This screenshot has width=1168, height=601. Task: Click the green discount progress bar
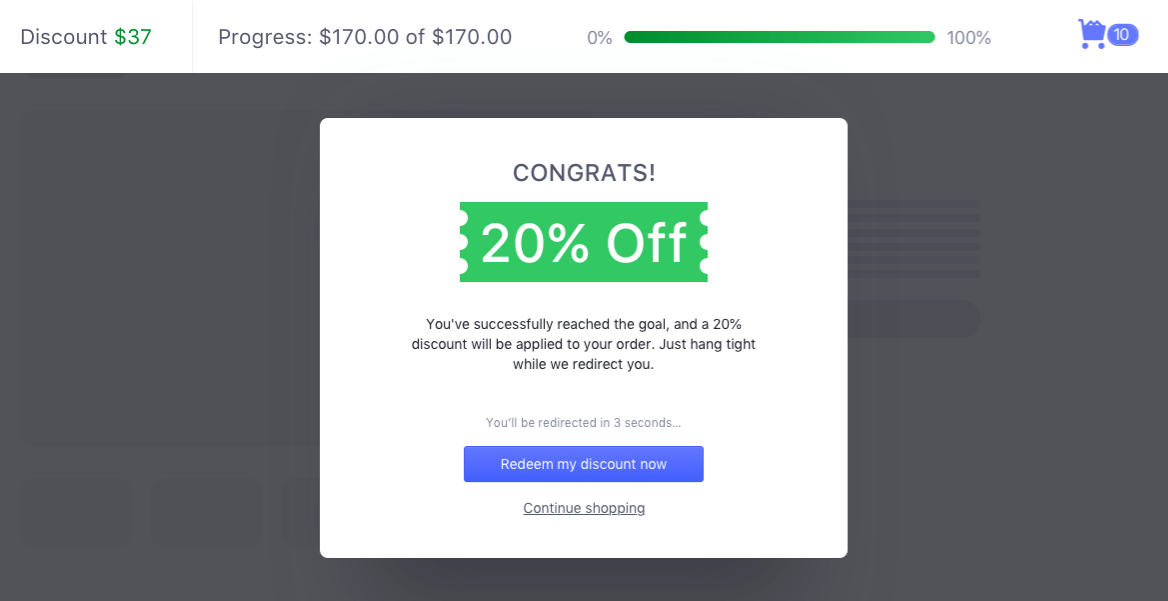[x=779, y=37]
